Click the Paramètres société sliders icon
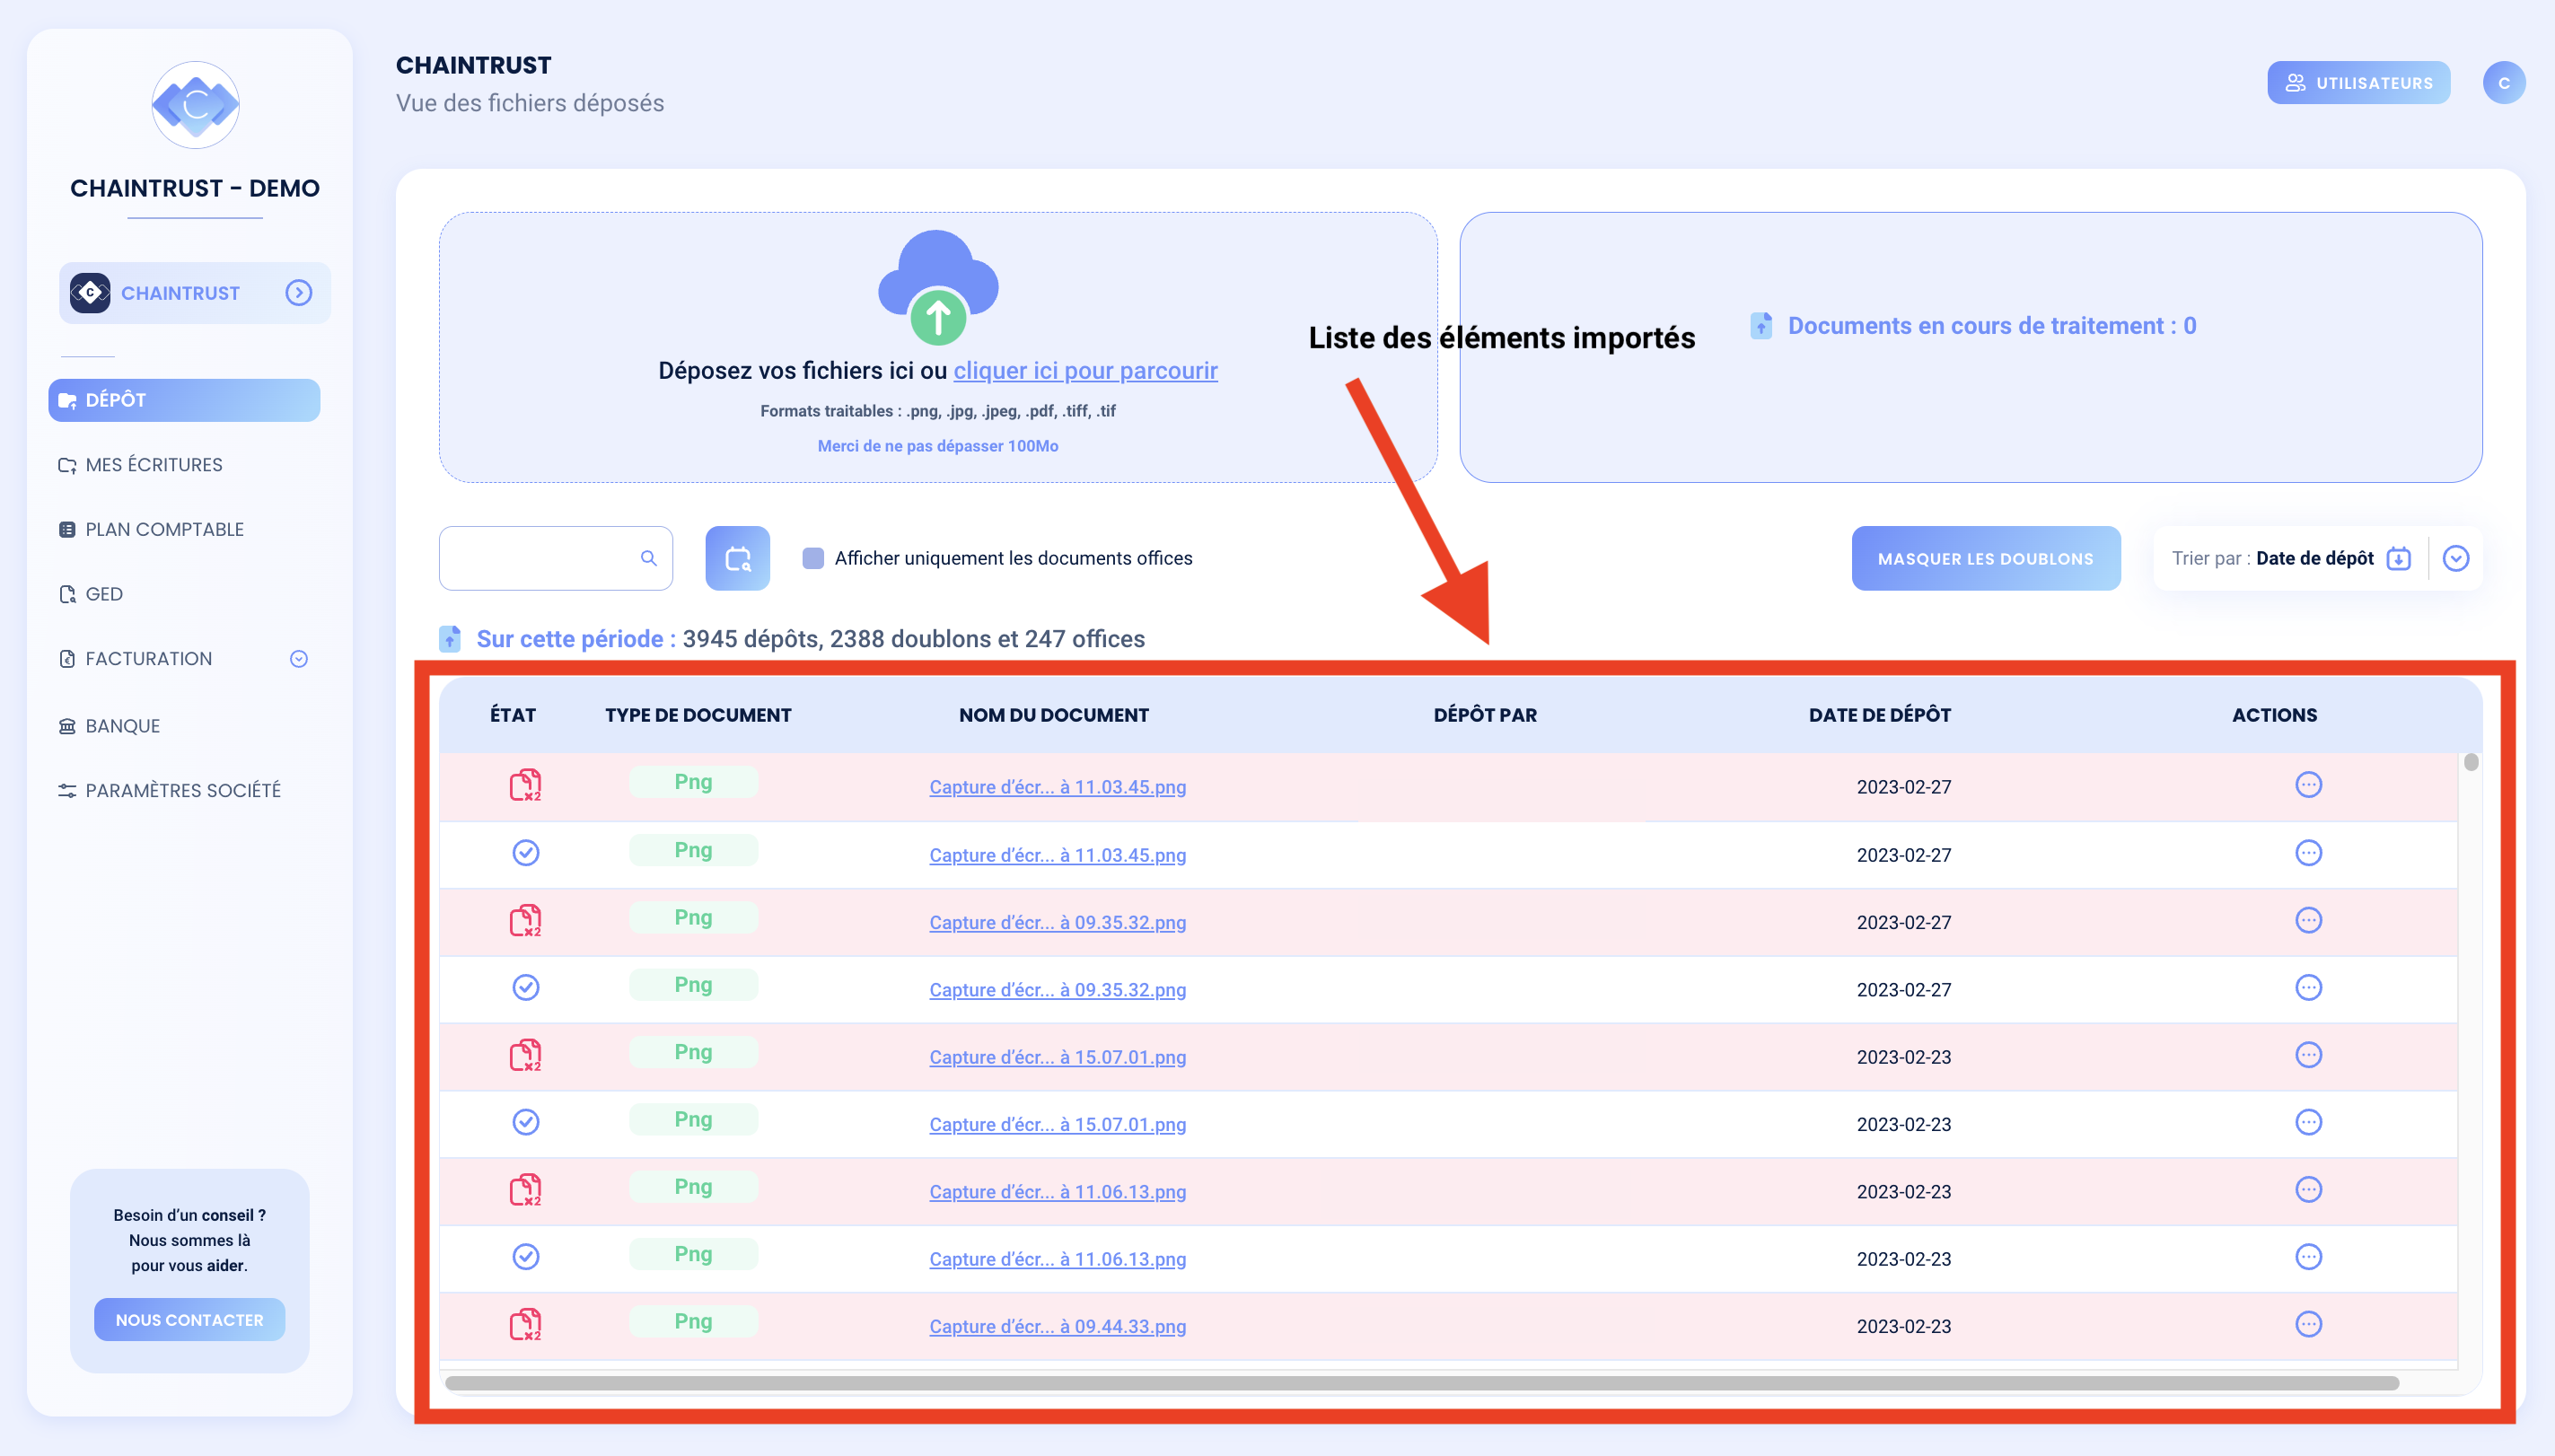 pos(66,790)
